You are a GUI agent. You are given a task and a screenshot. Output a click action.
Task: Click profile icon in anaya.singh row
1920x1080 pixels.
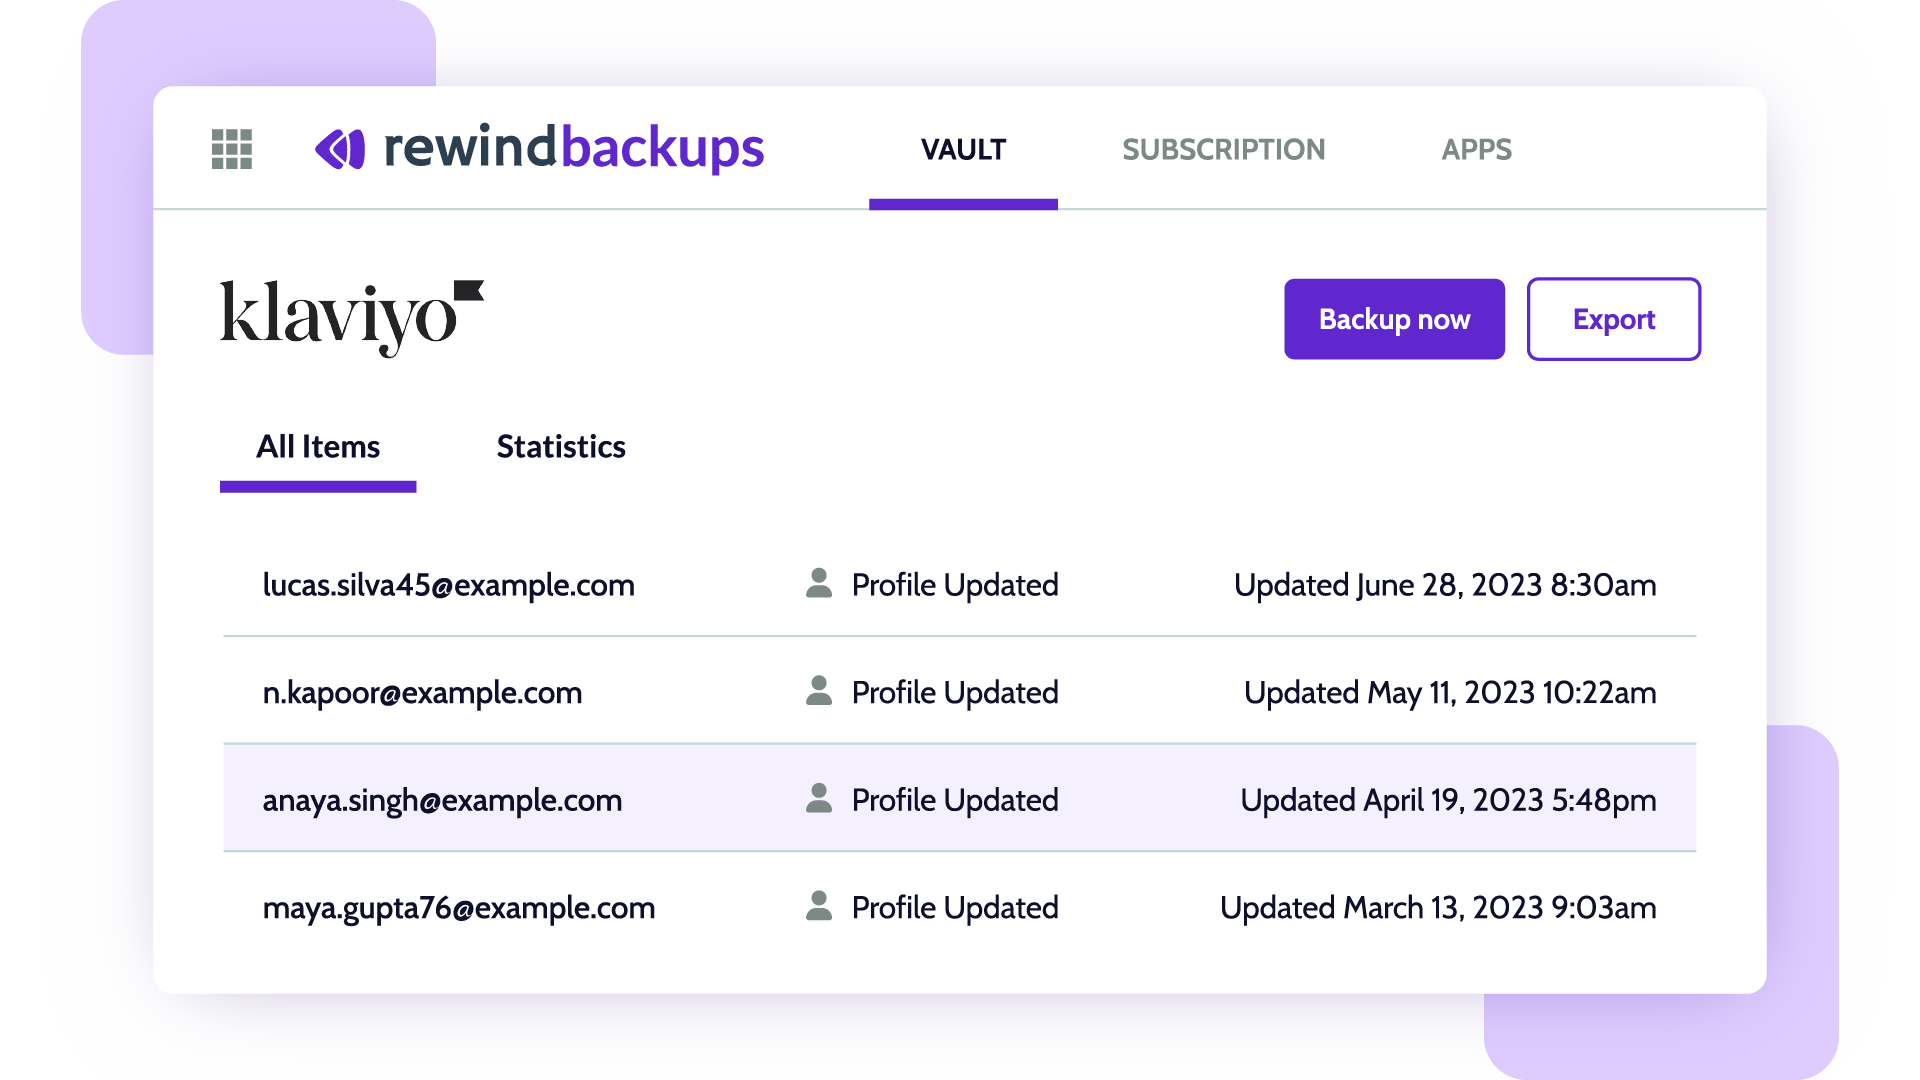(x=819, y=799)
